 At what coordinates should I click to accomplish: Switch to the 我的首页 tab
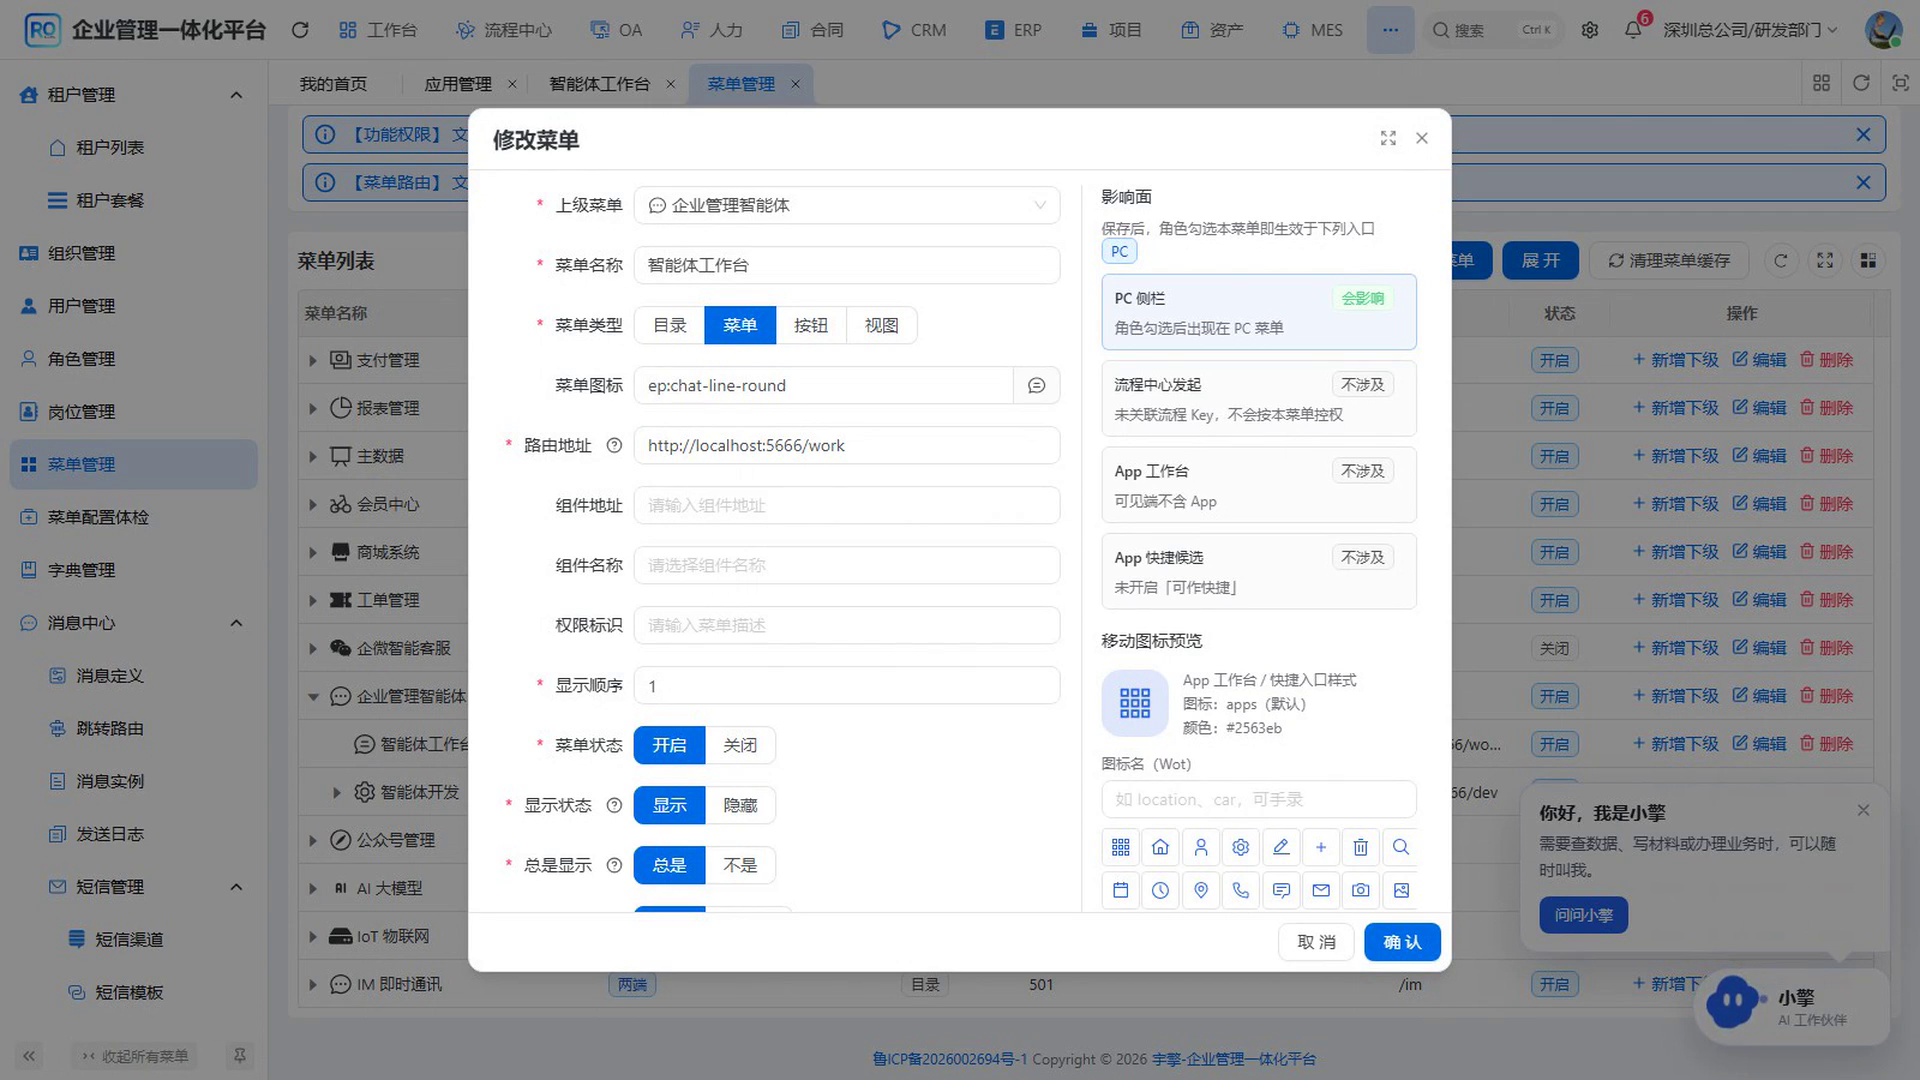pyautogui.click(x=333, y=84)
